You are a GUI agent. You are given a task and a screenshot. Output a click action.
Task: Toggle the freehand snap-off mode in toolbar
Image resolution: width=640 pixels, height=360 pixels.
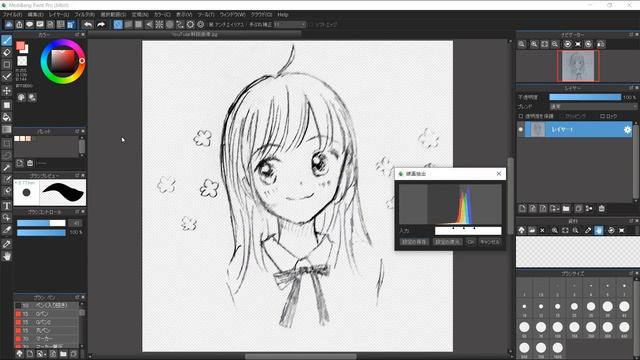coord(118,24)
